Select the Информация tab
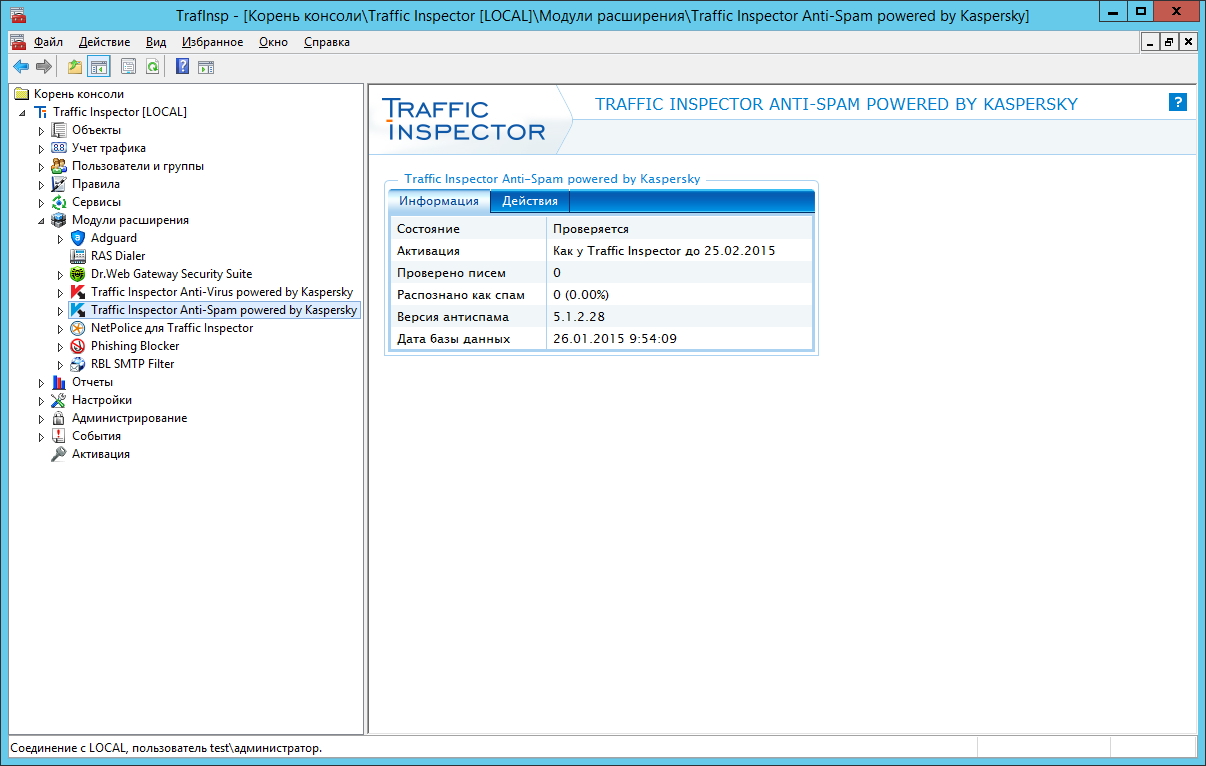 [439, 201]
